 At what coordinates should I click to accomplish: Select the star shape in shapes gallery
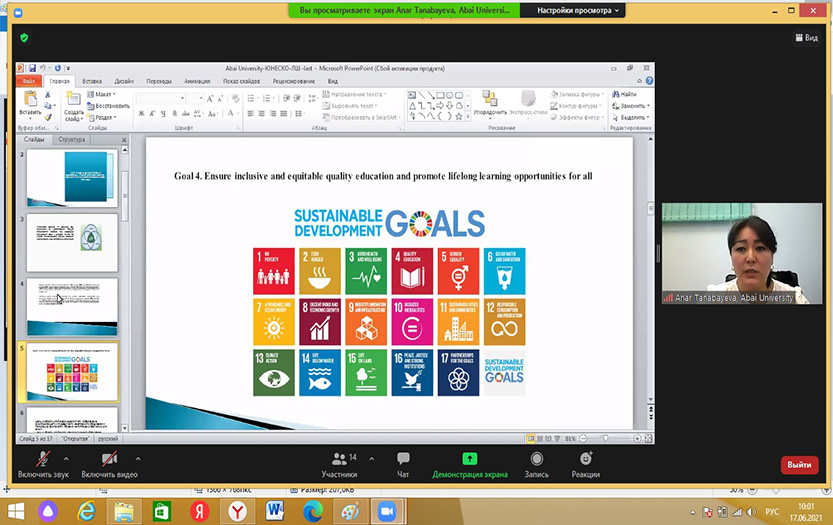[458, 116]
